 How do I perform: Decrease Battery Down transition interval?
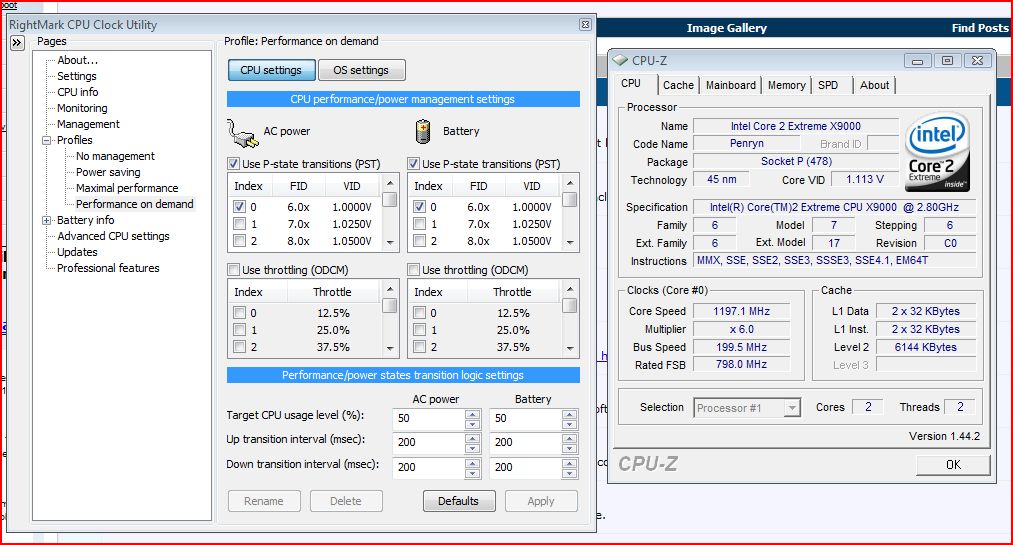coord(569,473)
